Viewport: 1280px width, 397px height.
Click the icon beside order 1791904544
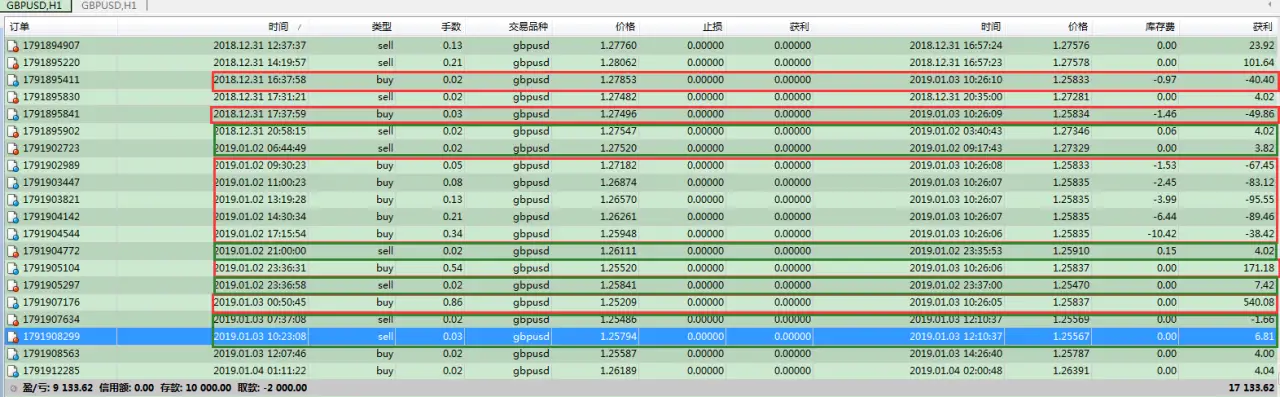click(x=13, y=233)
